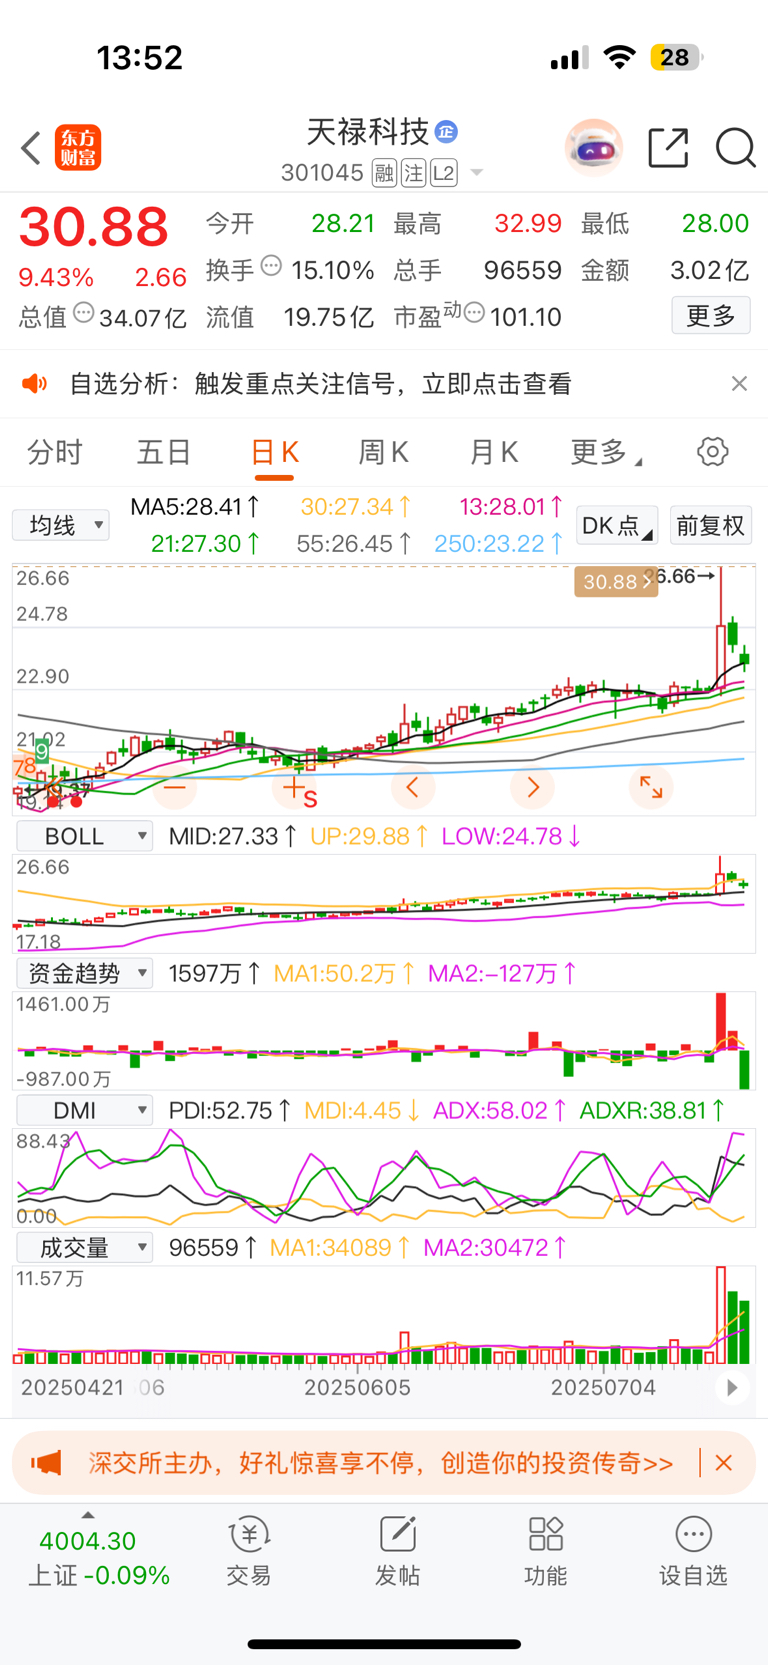Screen dimensions: 769x1665
Task: Tap the megaphone icon in promo banner
Action: (x=45, y=1463)
